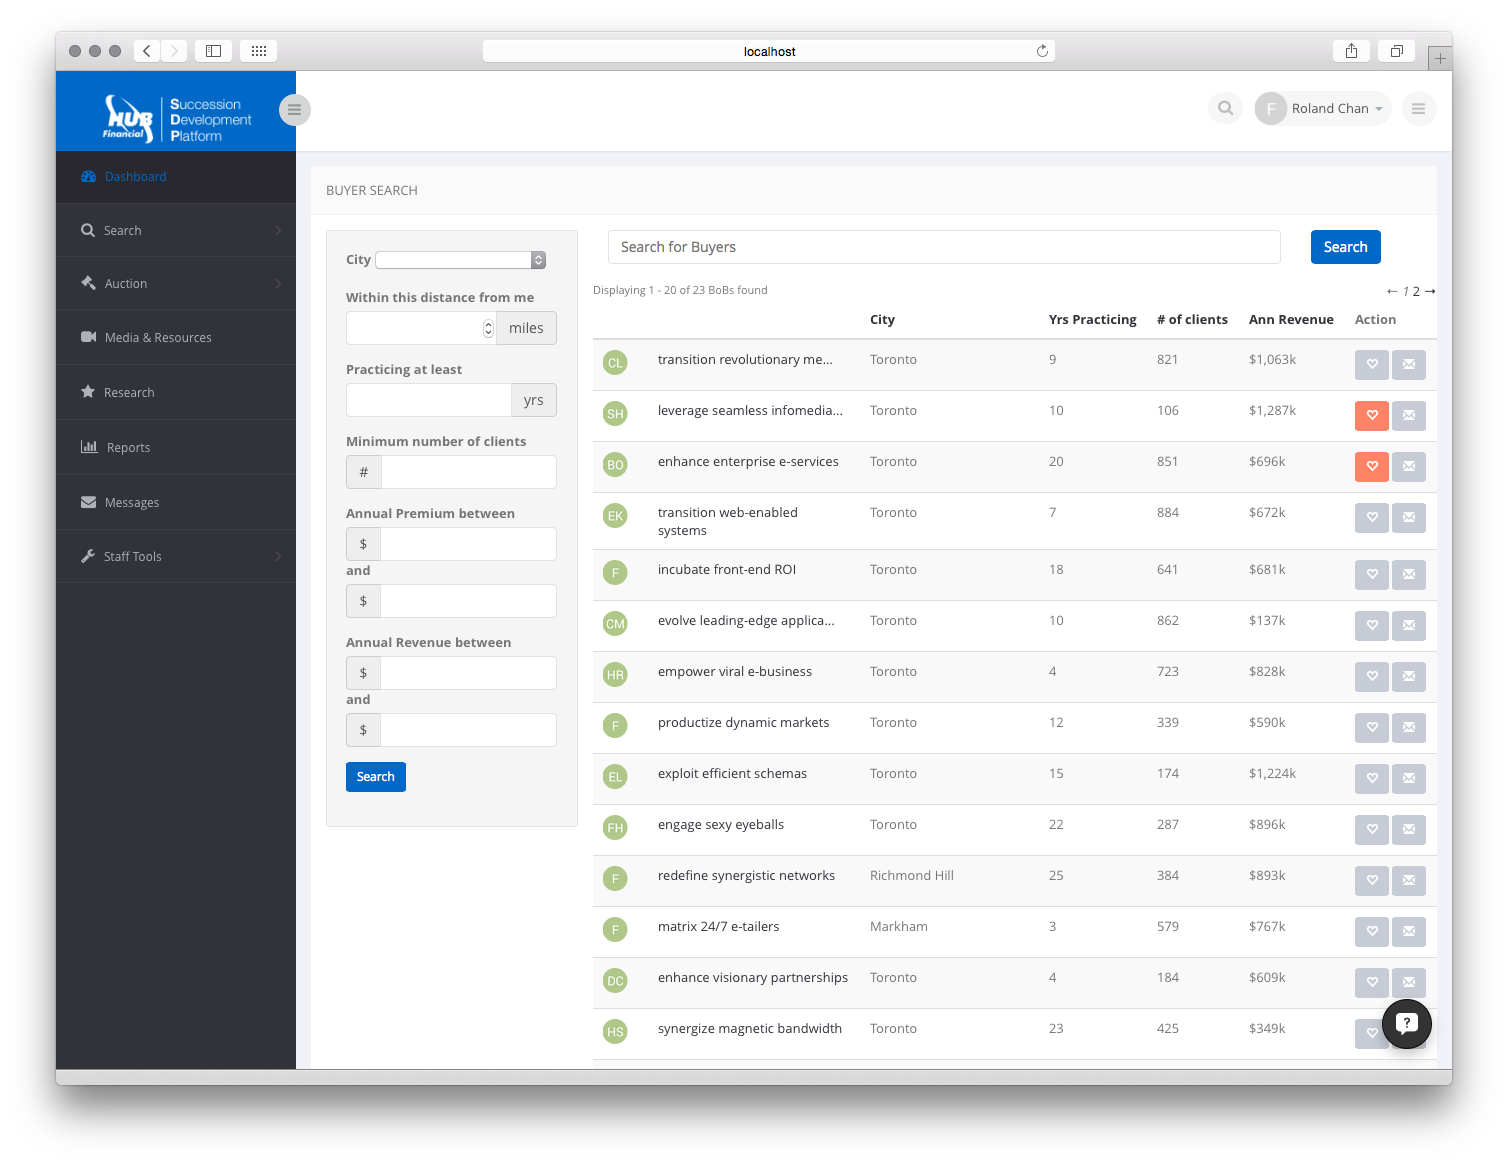
Task: Click envelope icon for 'evolve leading-edge applica...'
Action: pyautogui.click(x=1409, y=626)
